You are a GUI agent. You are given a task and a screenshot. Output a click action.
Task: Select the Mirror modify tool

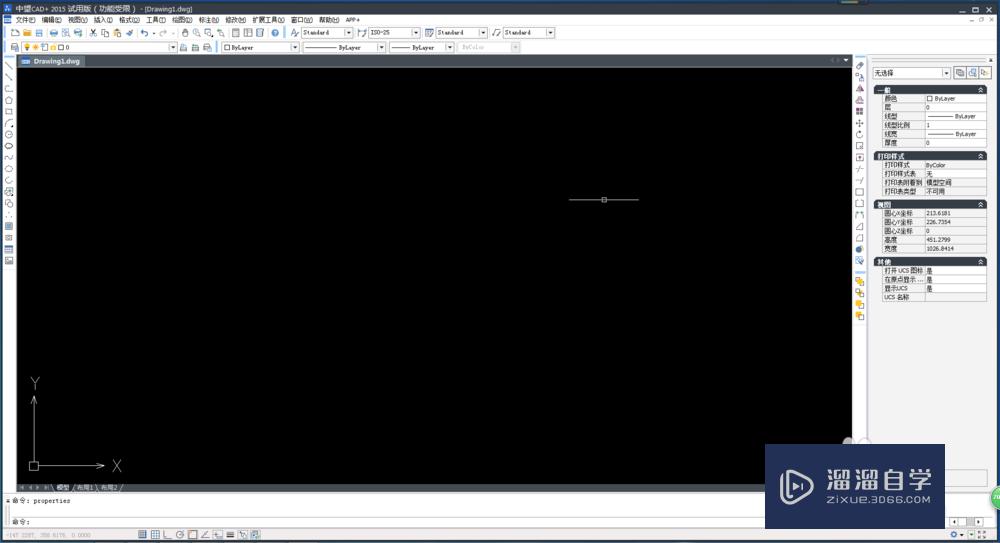tap(860, 89)
